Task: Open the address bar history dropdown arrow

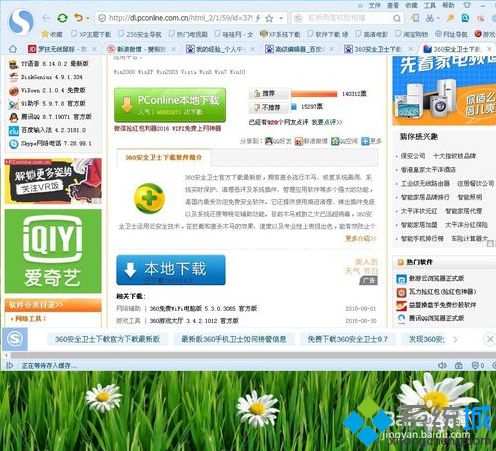Action: pos(281,18)
